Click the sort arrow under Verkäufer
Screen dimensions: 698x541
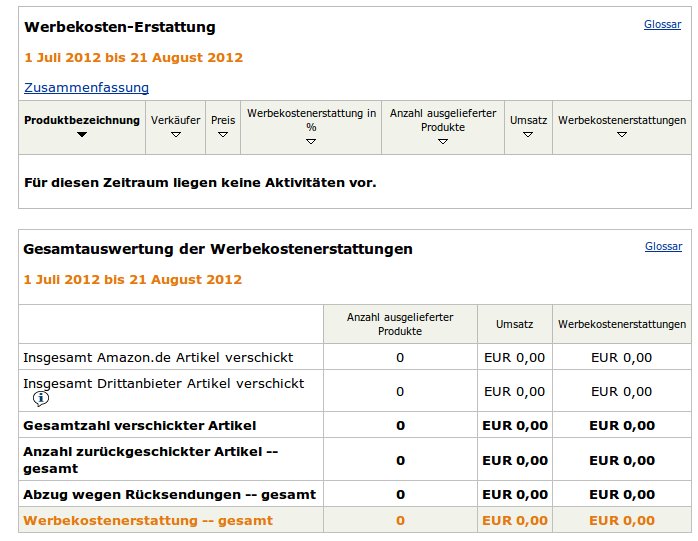(176, 134)
